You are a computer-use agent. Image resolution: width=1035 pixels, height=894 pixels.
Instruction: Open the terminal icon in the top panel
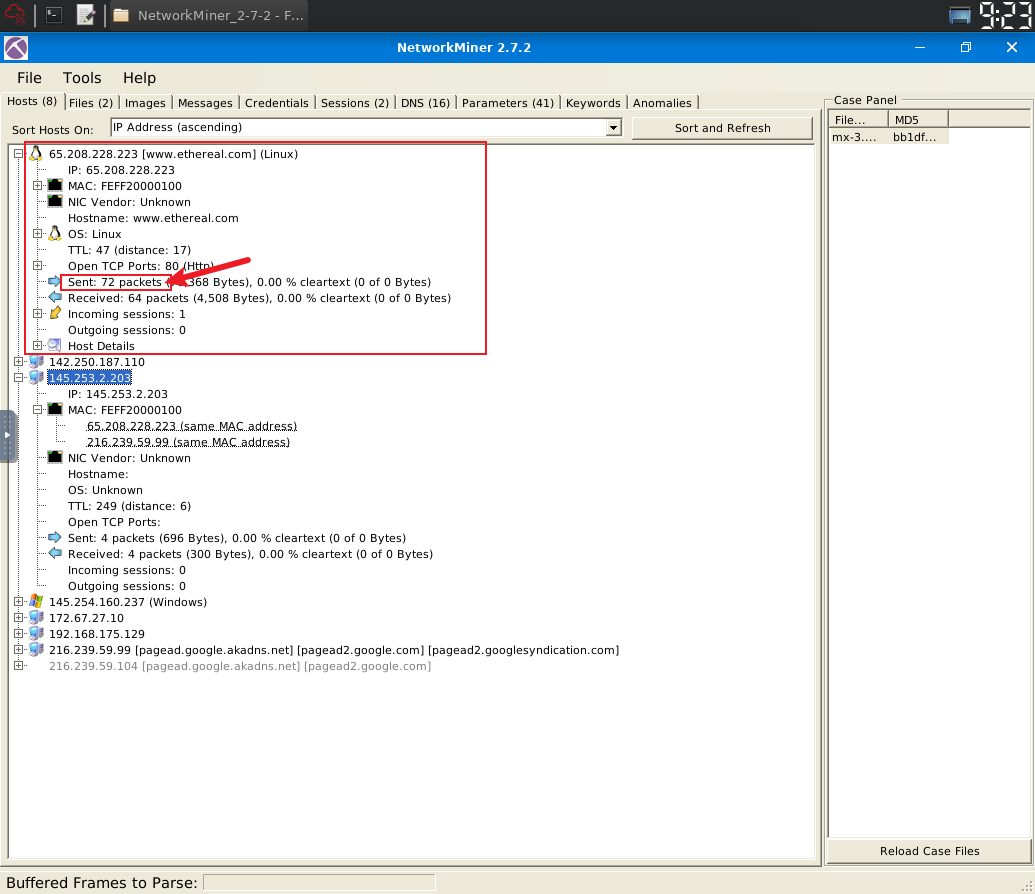(x=54, y=15)
